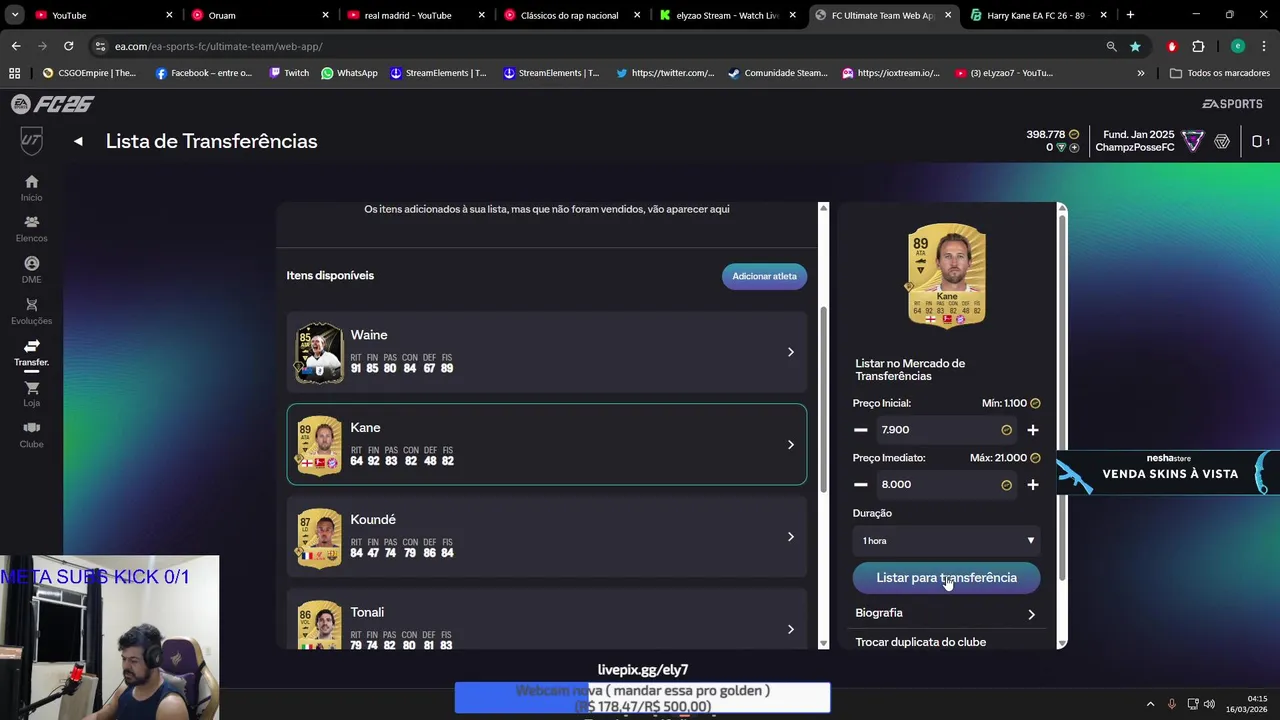Open the Todos os marcadores folder
Screen dimensions: 1280x720
point(1220,73)
